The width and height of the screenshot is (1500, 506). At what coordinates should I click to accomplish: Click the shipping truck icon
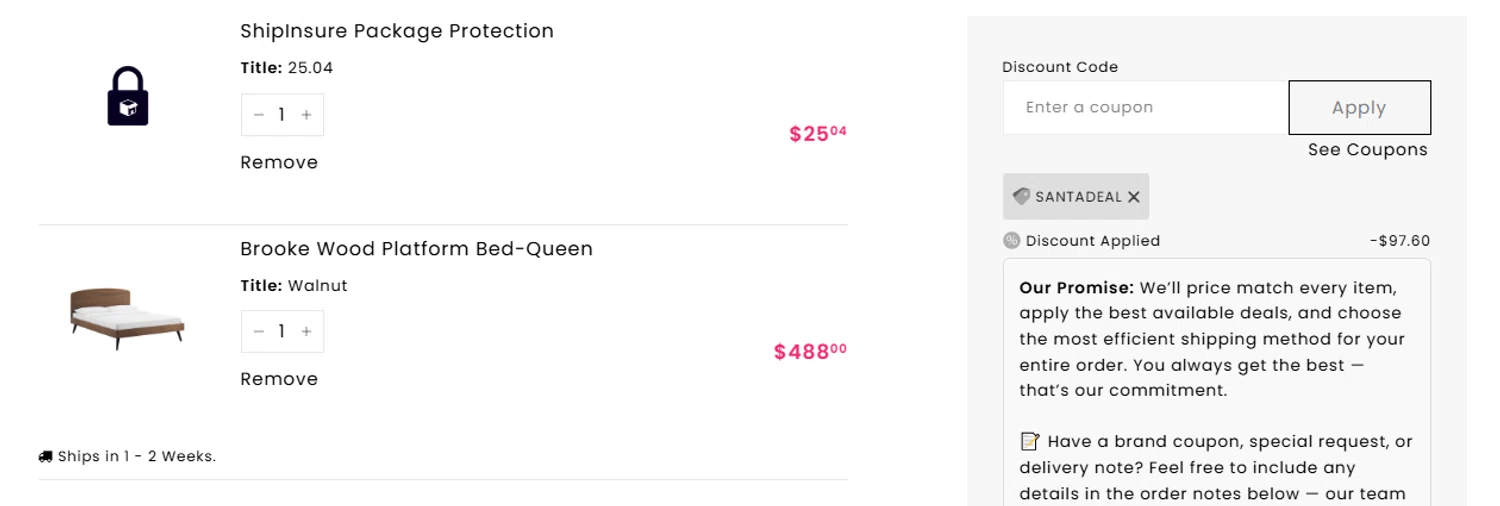pos(45,457)
